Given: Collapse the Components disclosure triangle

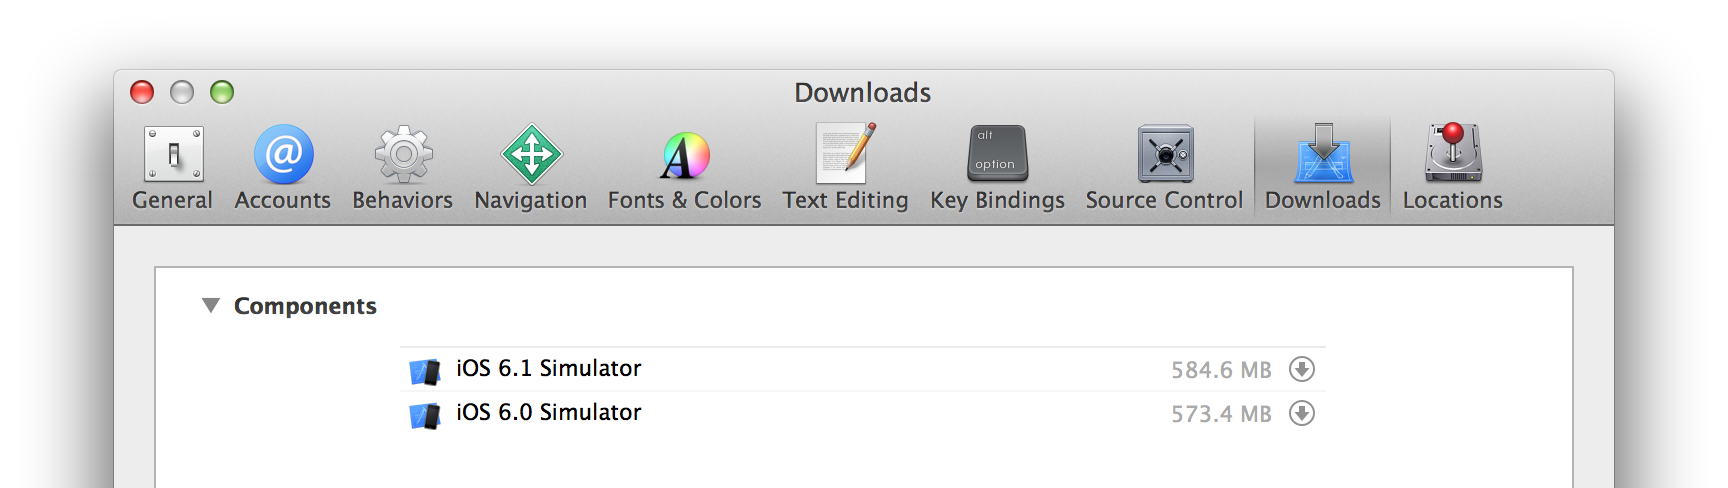Looking at the screenshot, I should tap(210, 305).
